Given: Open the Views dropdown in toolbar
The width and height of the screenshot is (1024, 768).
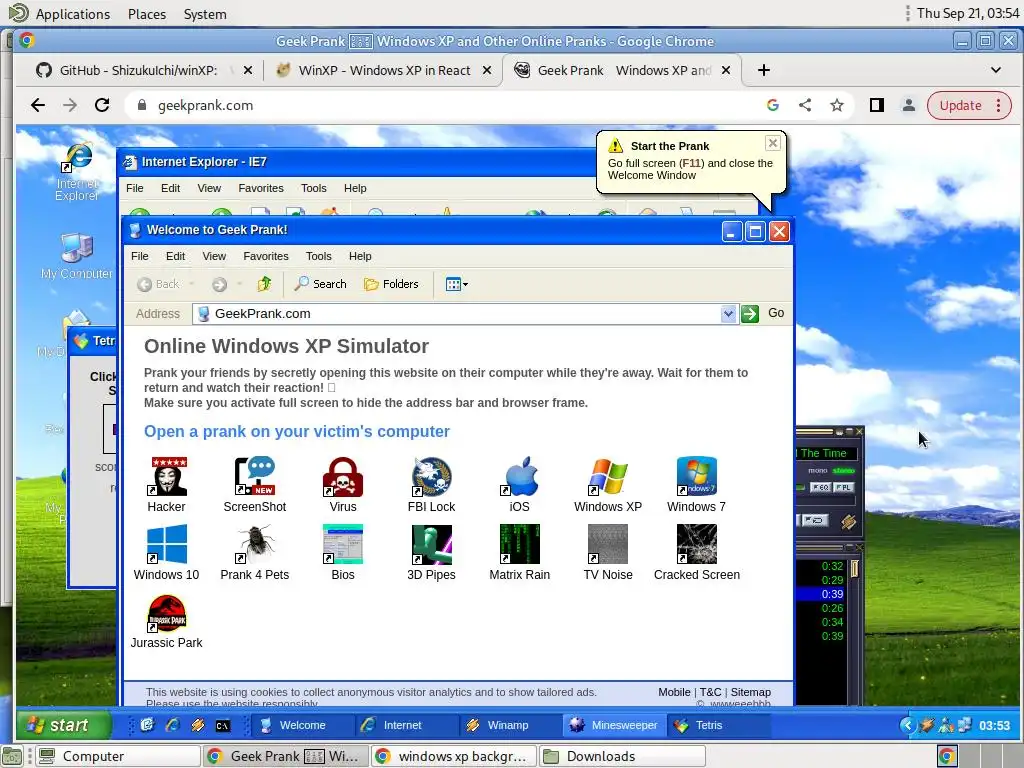Looking at the screenshot, I should [x=456, y=284].
